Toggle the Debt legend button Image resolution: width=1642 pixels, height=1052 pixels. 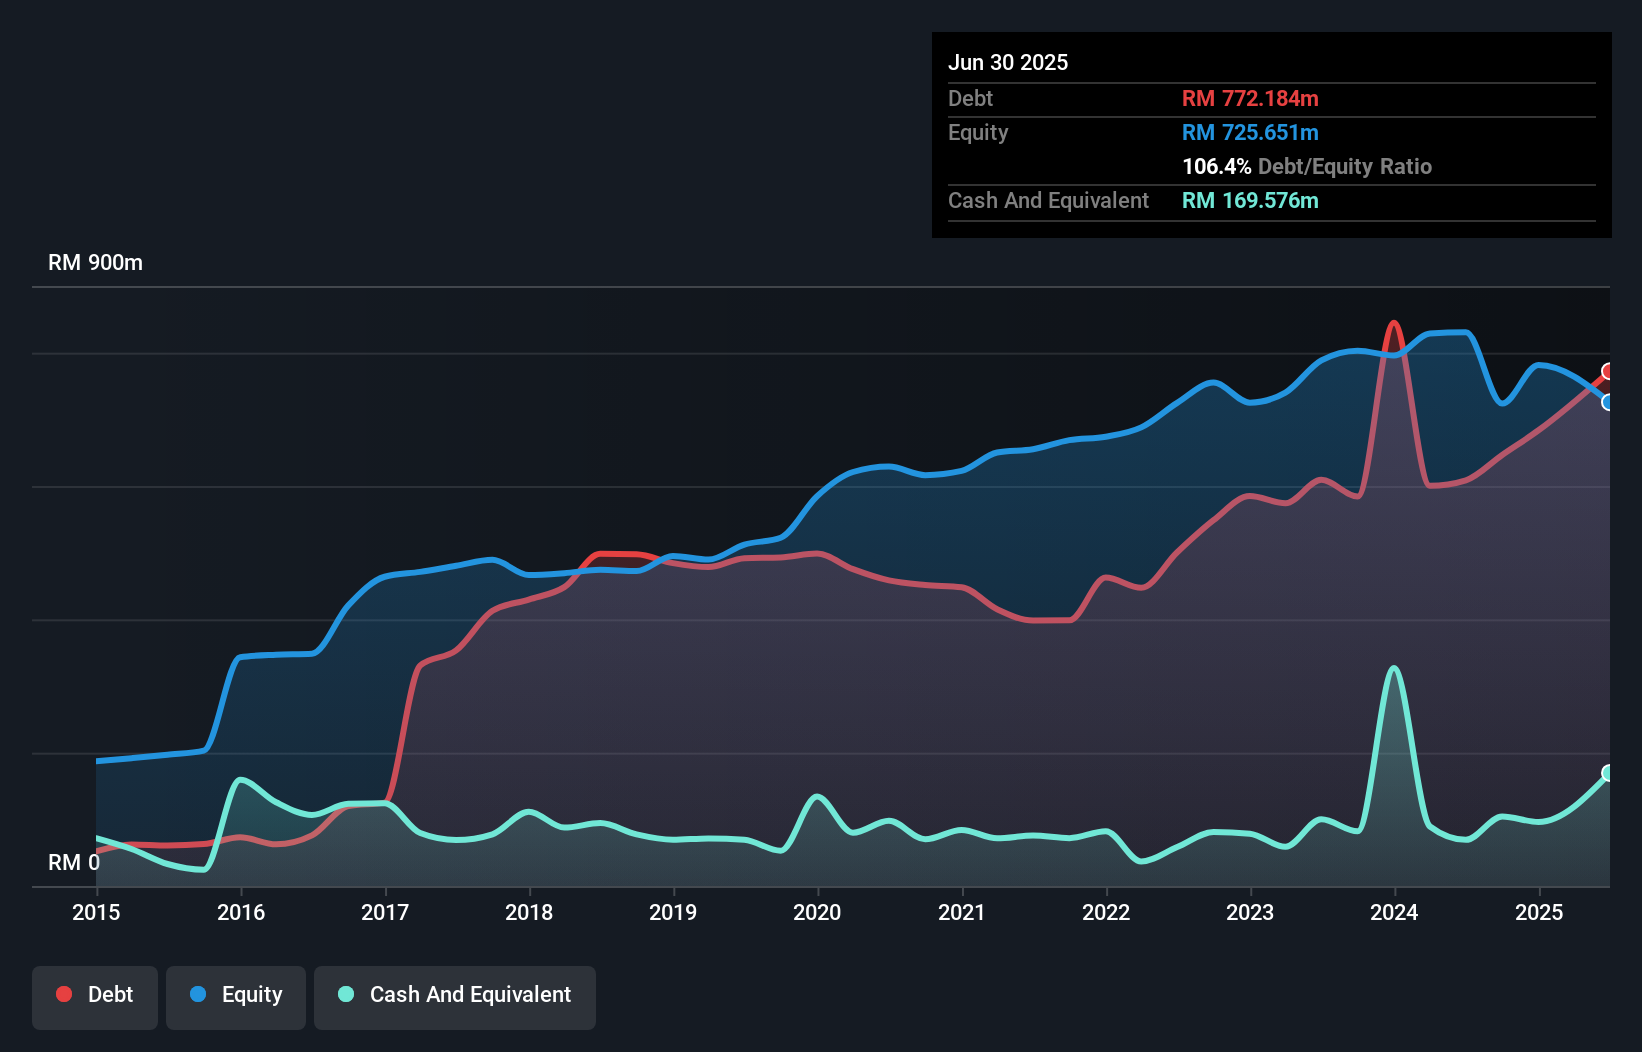point(95,995)
